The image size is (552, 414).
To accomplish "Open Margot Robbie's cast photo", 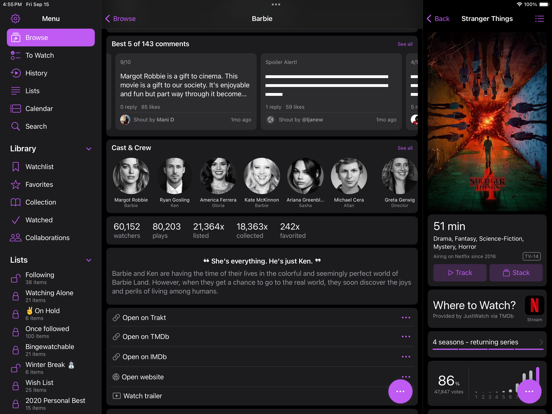I will pyautogui.click(x=131, y=176).
